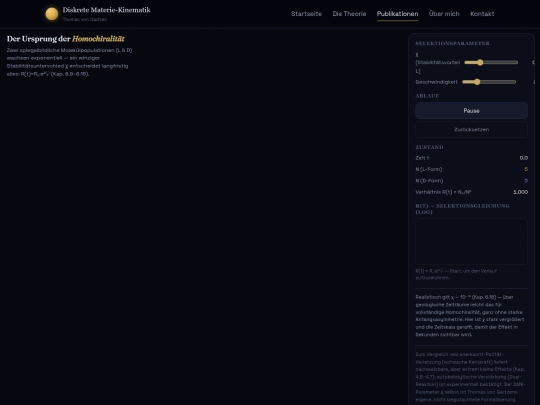Viewport: 540px width, 405px height.
Task: Adjust the Stabilitätsvorteil L slider
Action: (491, 62)
